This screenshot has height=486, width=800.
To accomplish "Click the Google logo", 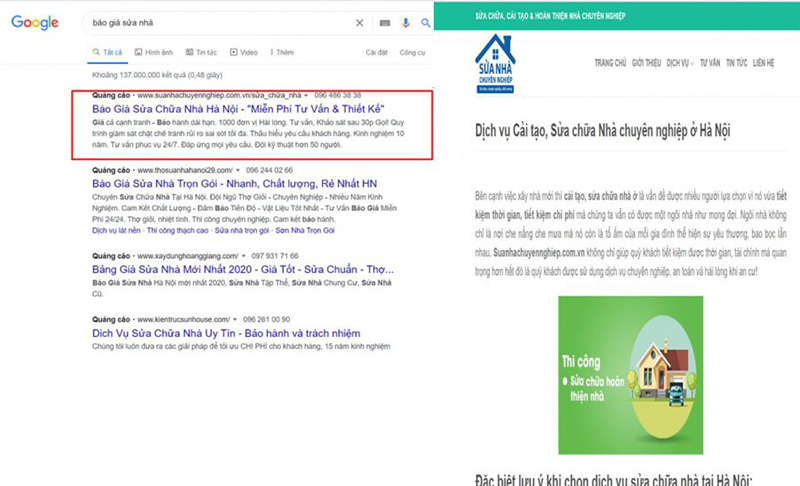I will (x=35, y=22).
